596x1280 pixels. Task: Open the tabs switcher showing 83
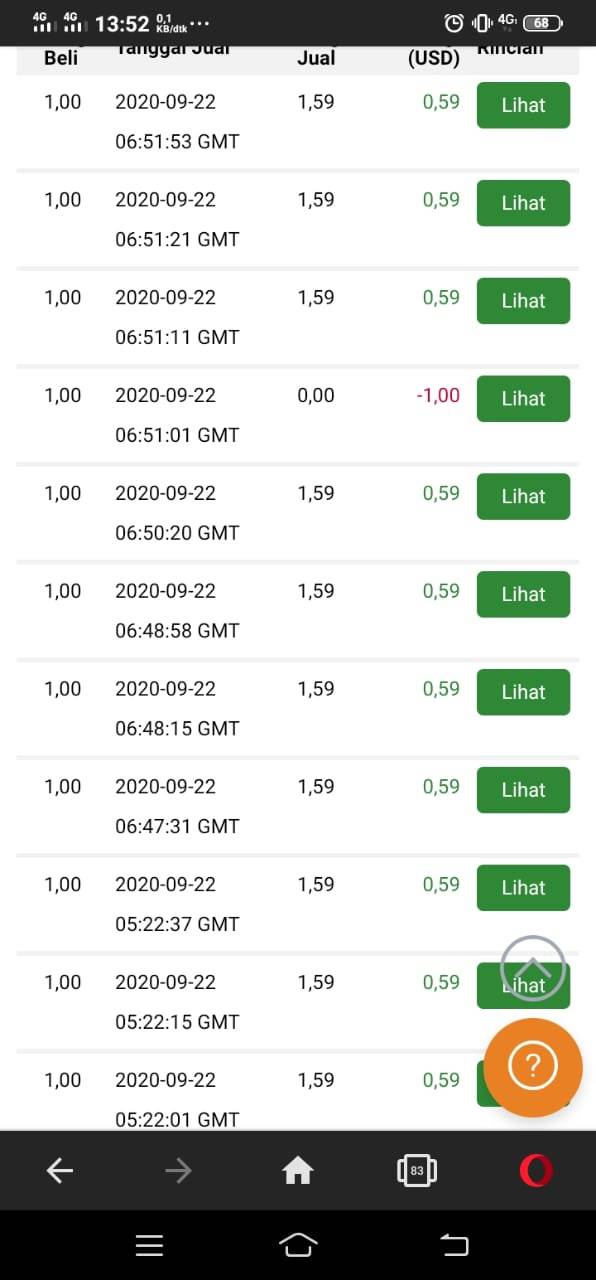tap(417, 1170)
